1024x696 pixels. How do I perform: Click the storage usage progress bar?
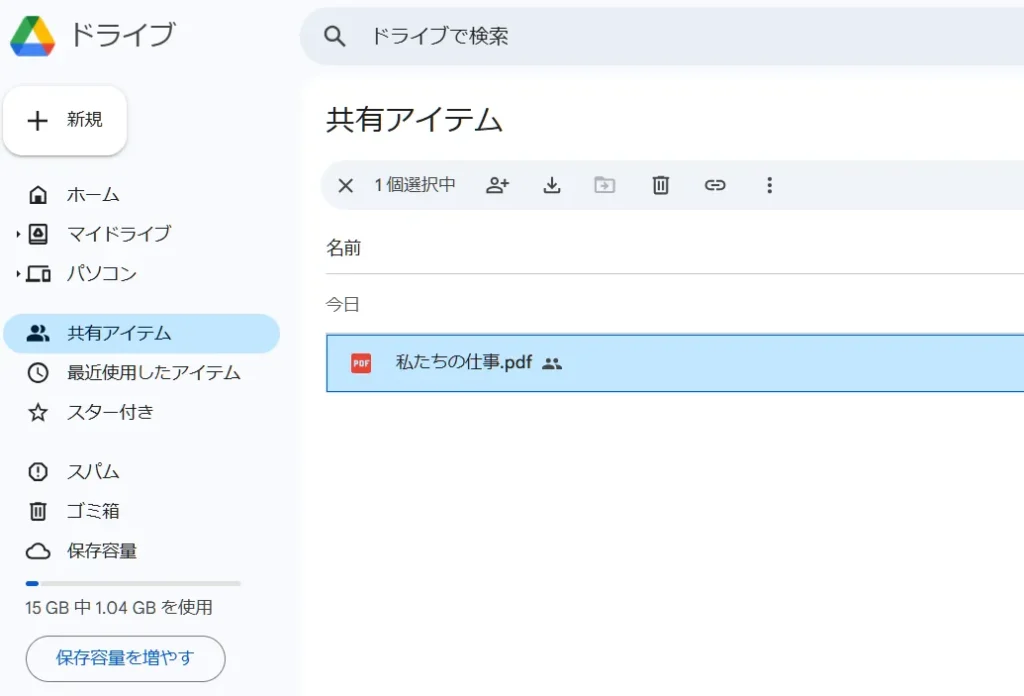tap(133, 583)
